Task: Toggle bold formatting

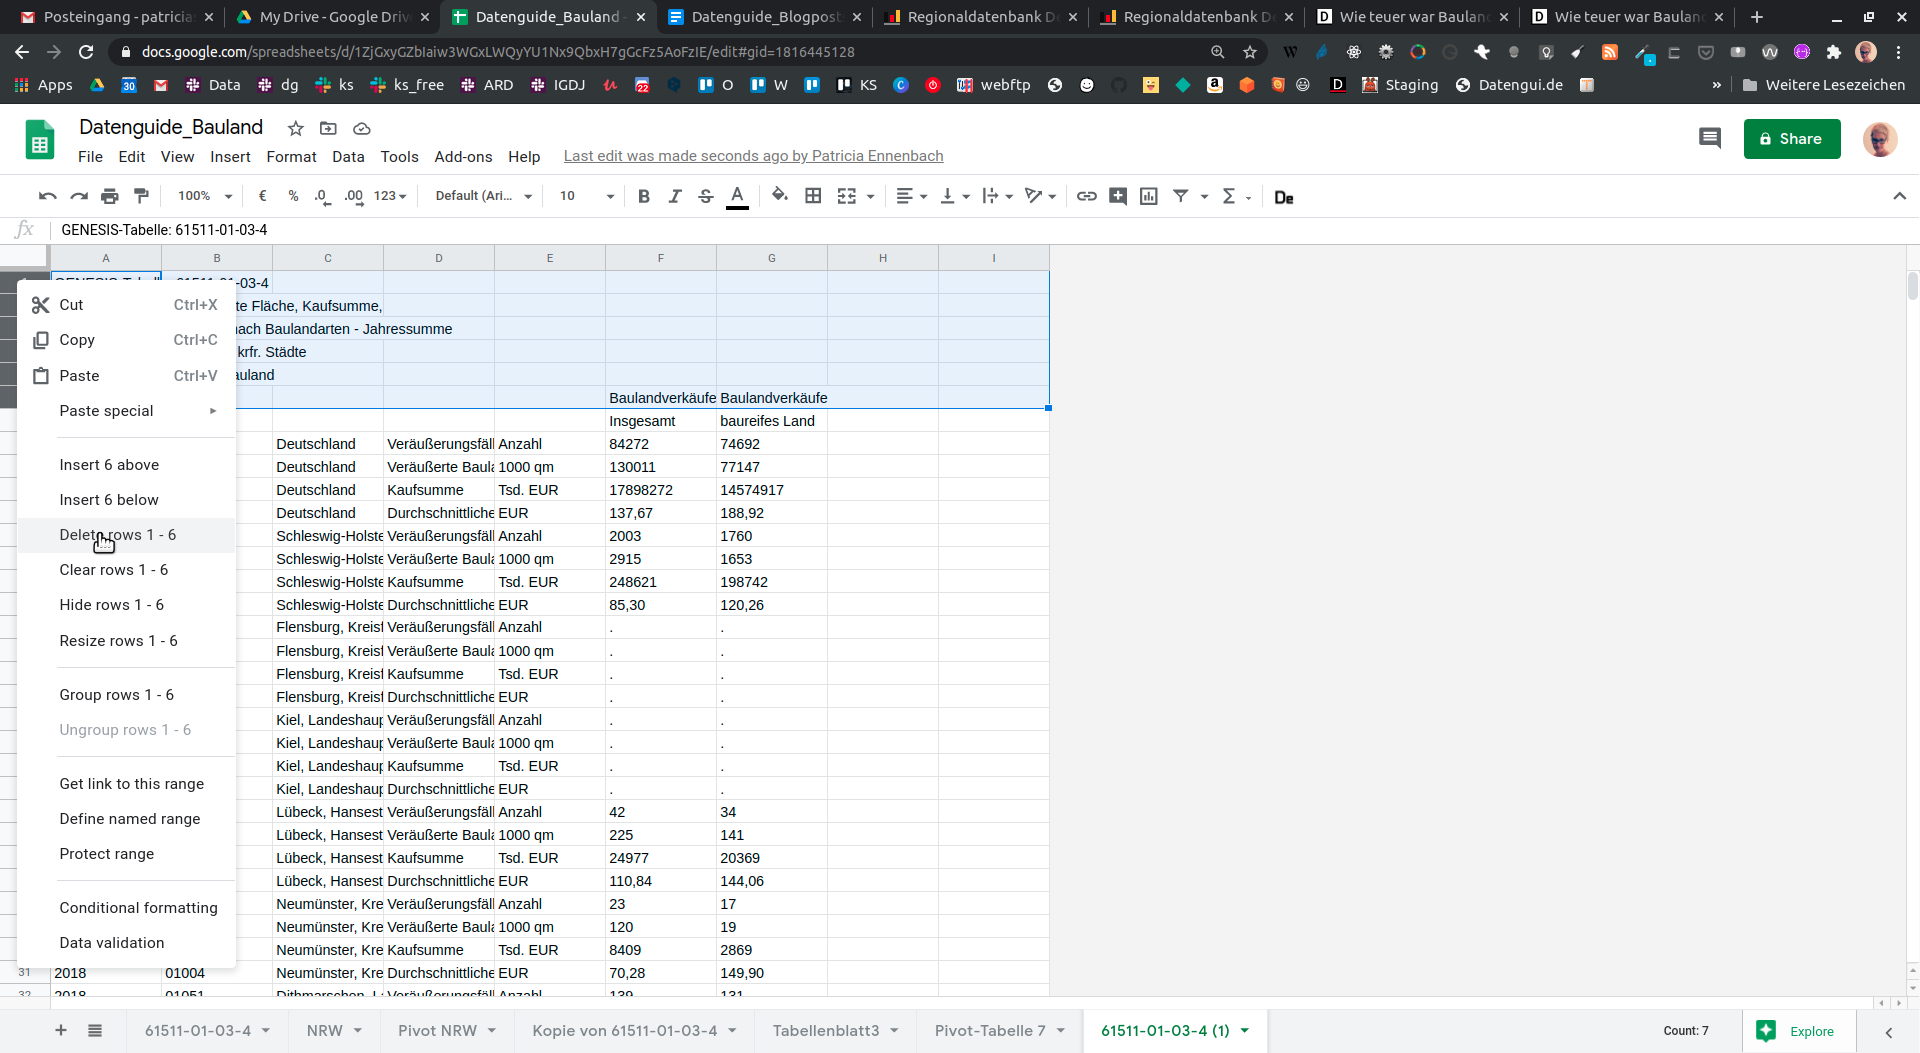Action: point(644,196)
